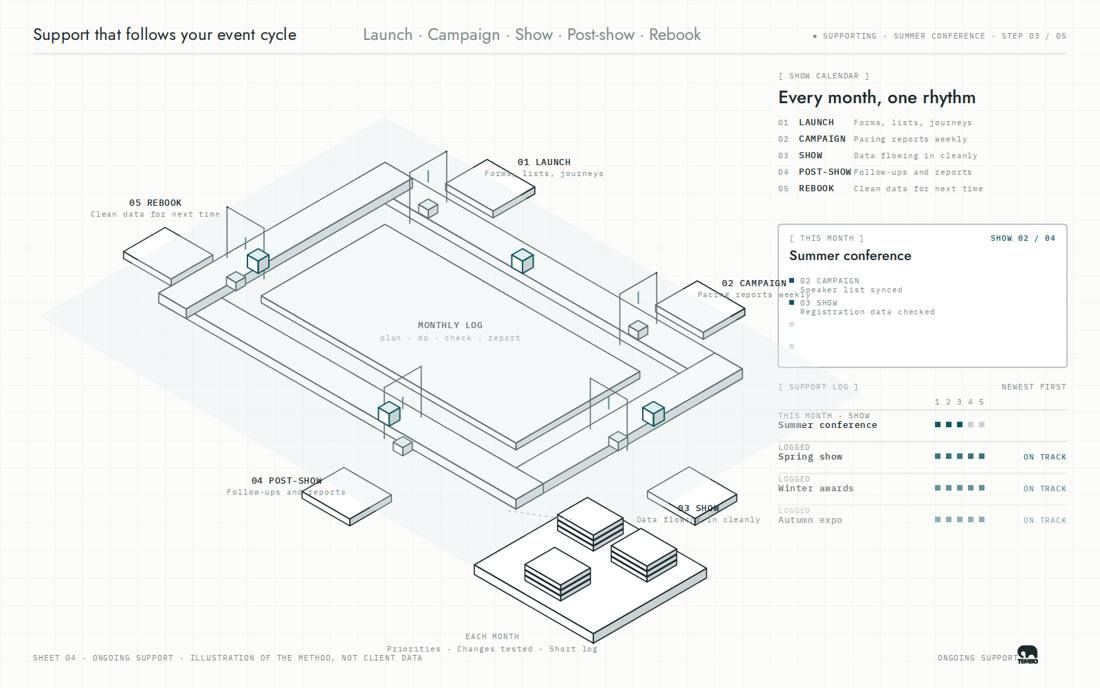Click the 05 REBOOK platform tile

click(168, 256)
